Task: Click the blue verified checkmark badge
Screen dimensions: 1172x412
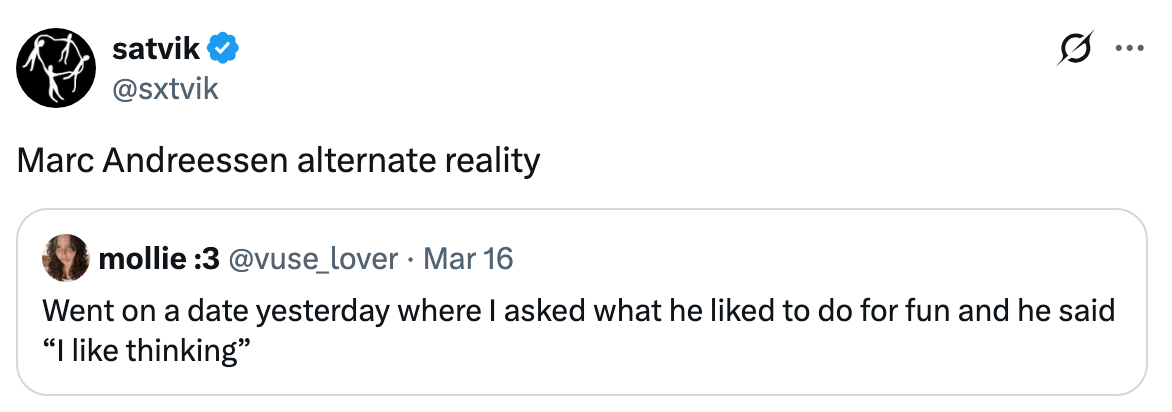Action: pyautogui.click(x=222, y=47)
